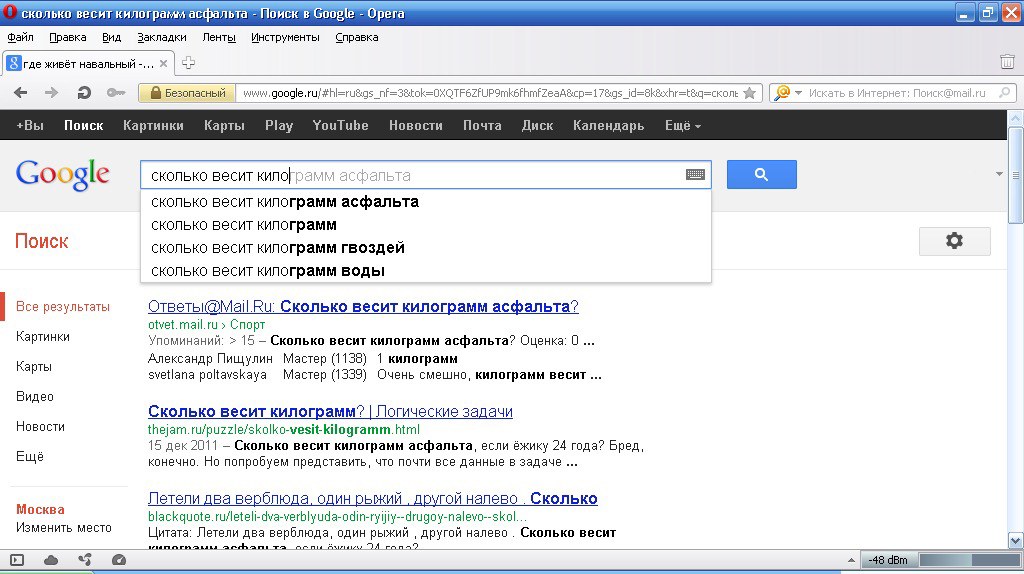Open YouTube in the Google bar
The image size is (1024, 574).
click(340, 125)
